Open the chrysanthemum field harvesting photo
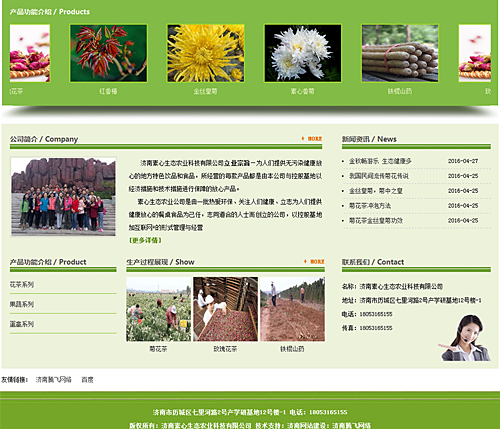The height and width of the screenshot is (429, 500). (159, 309)
